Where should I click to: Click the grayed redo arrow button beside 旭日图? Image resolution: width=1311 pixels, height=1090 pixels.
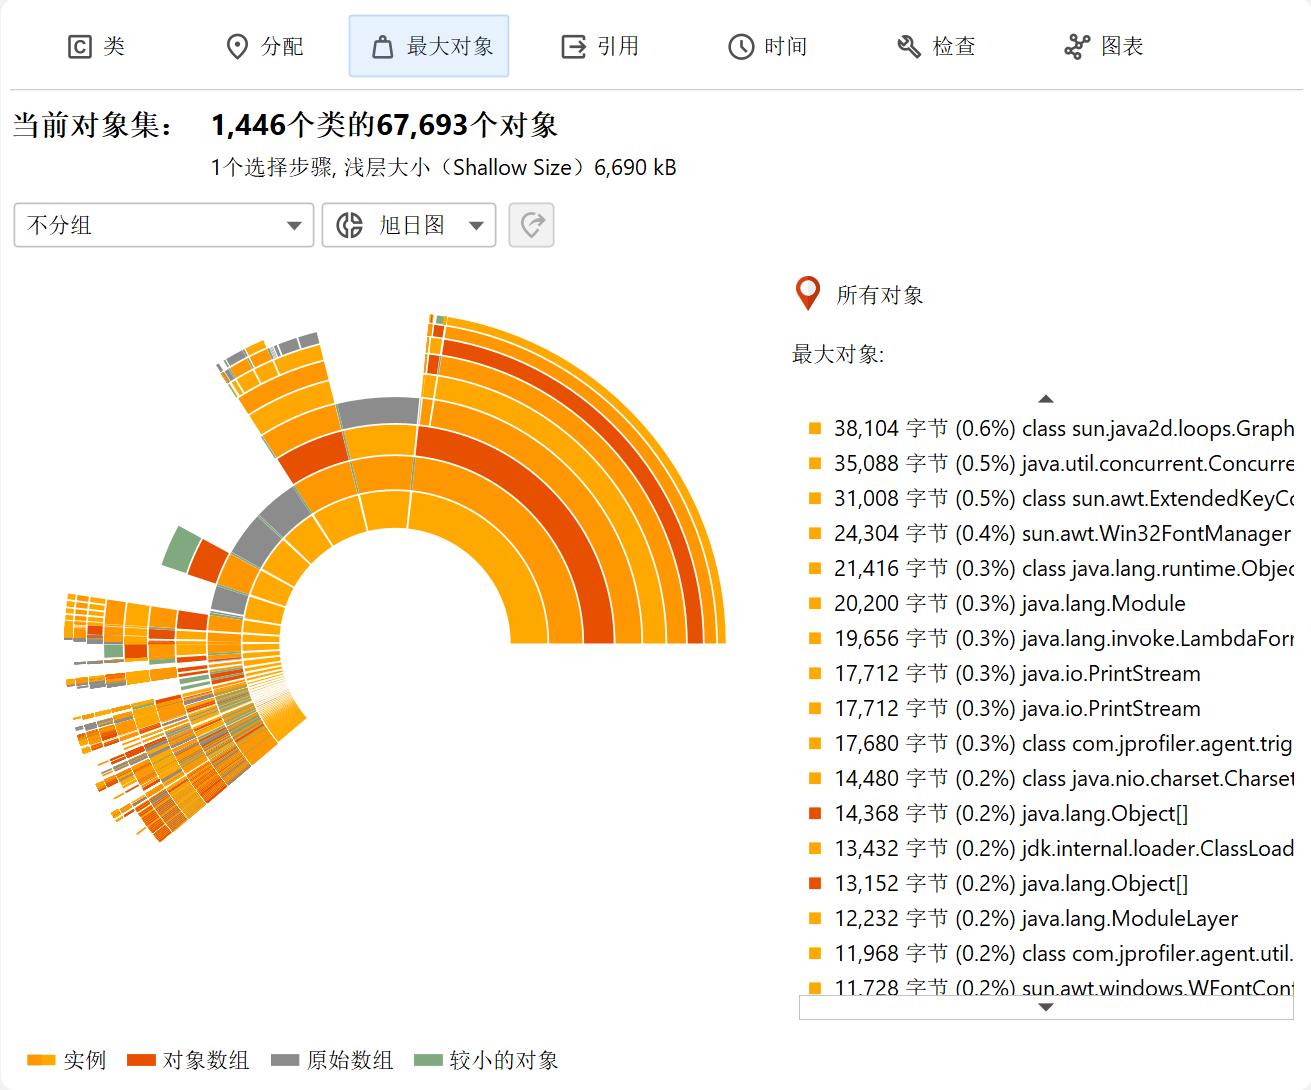(531, 225)
